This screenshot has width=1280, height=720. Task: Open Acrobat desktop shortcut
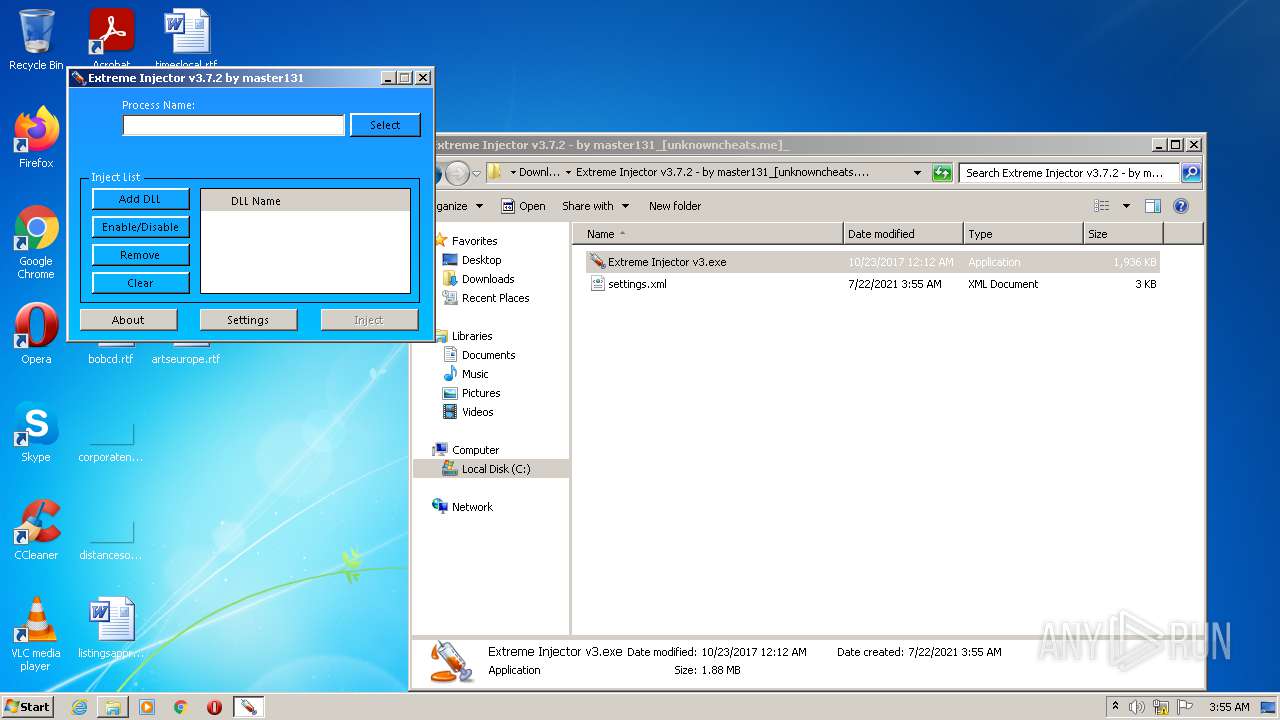pyautogui.click(x=112, y=40)
